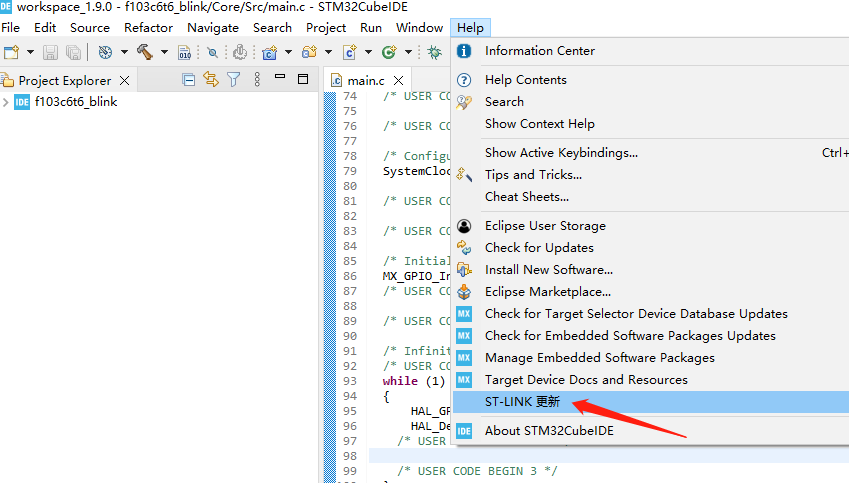
Task: Click the binary 010 file icon
Action: (185, 53)
